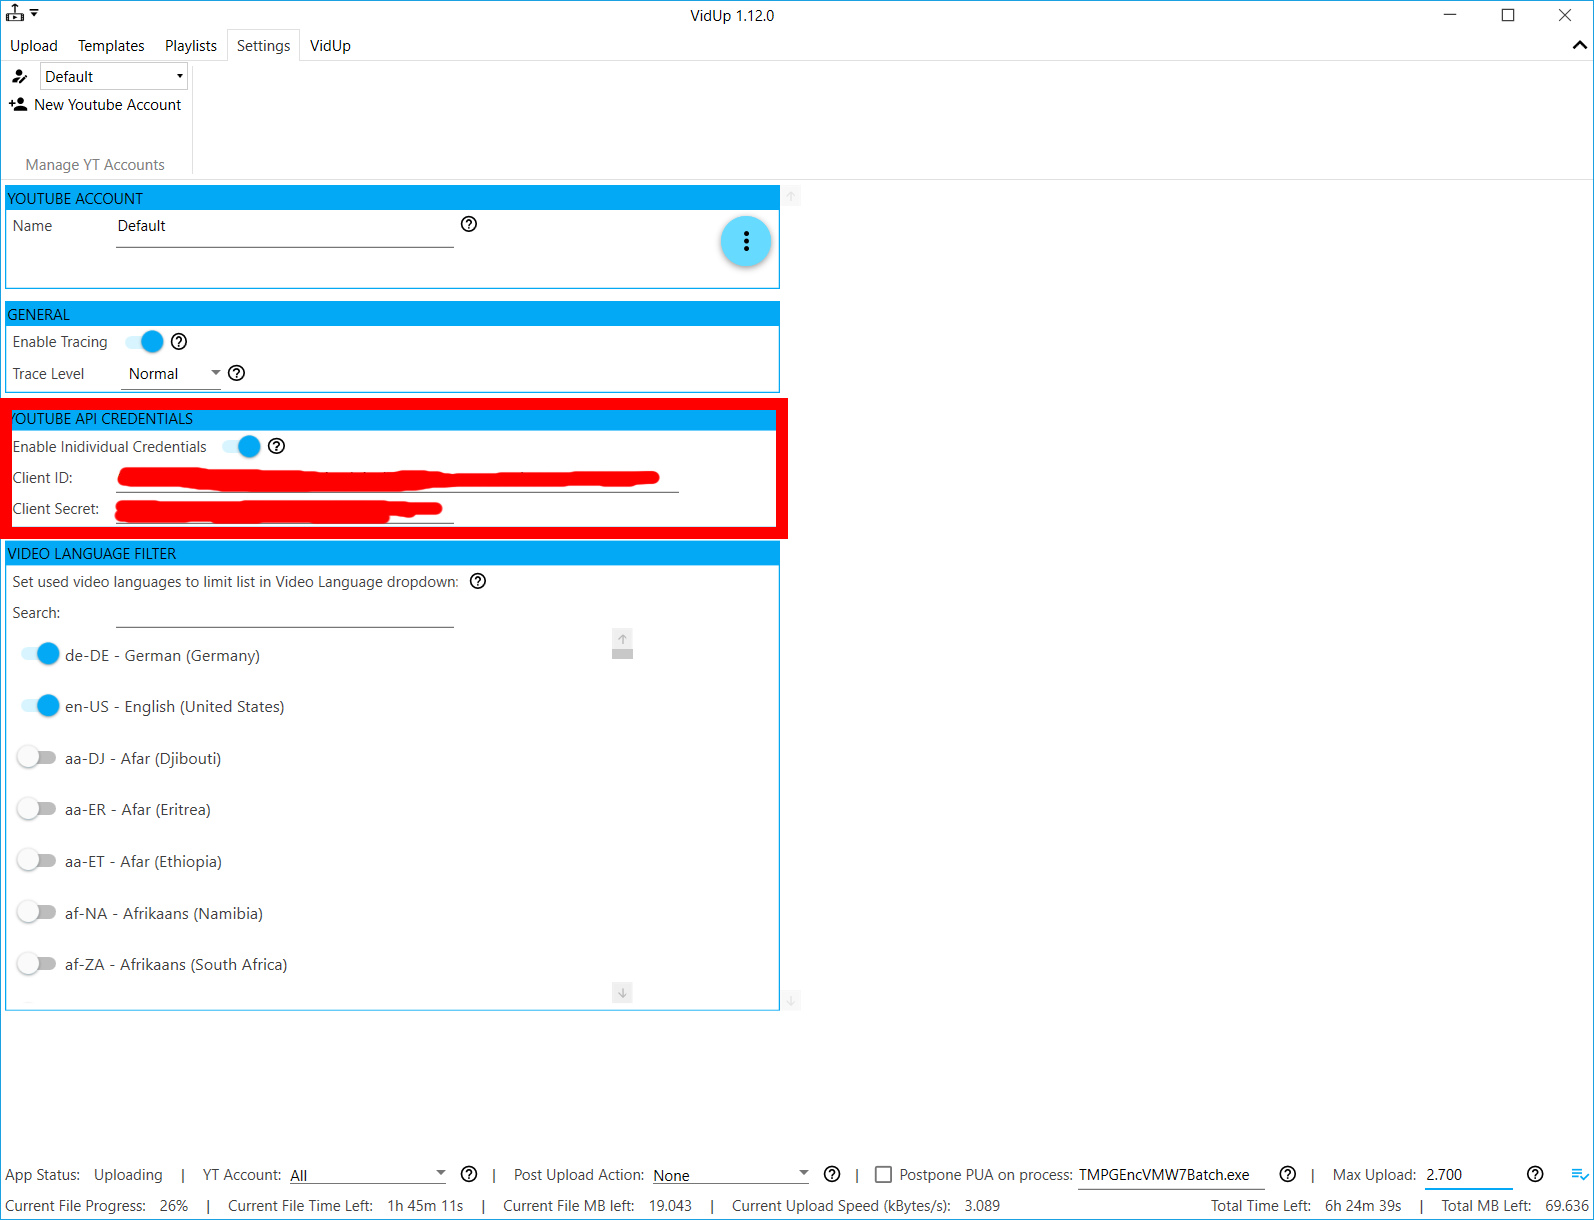Click the list icon in status bar corner
Image resolution: width=1594 pixels, height=1220 pixels.
1580,1174
